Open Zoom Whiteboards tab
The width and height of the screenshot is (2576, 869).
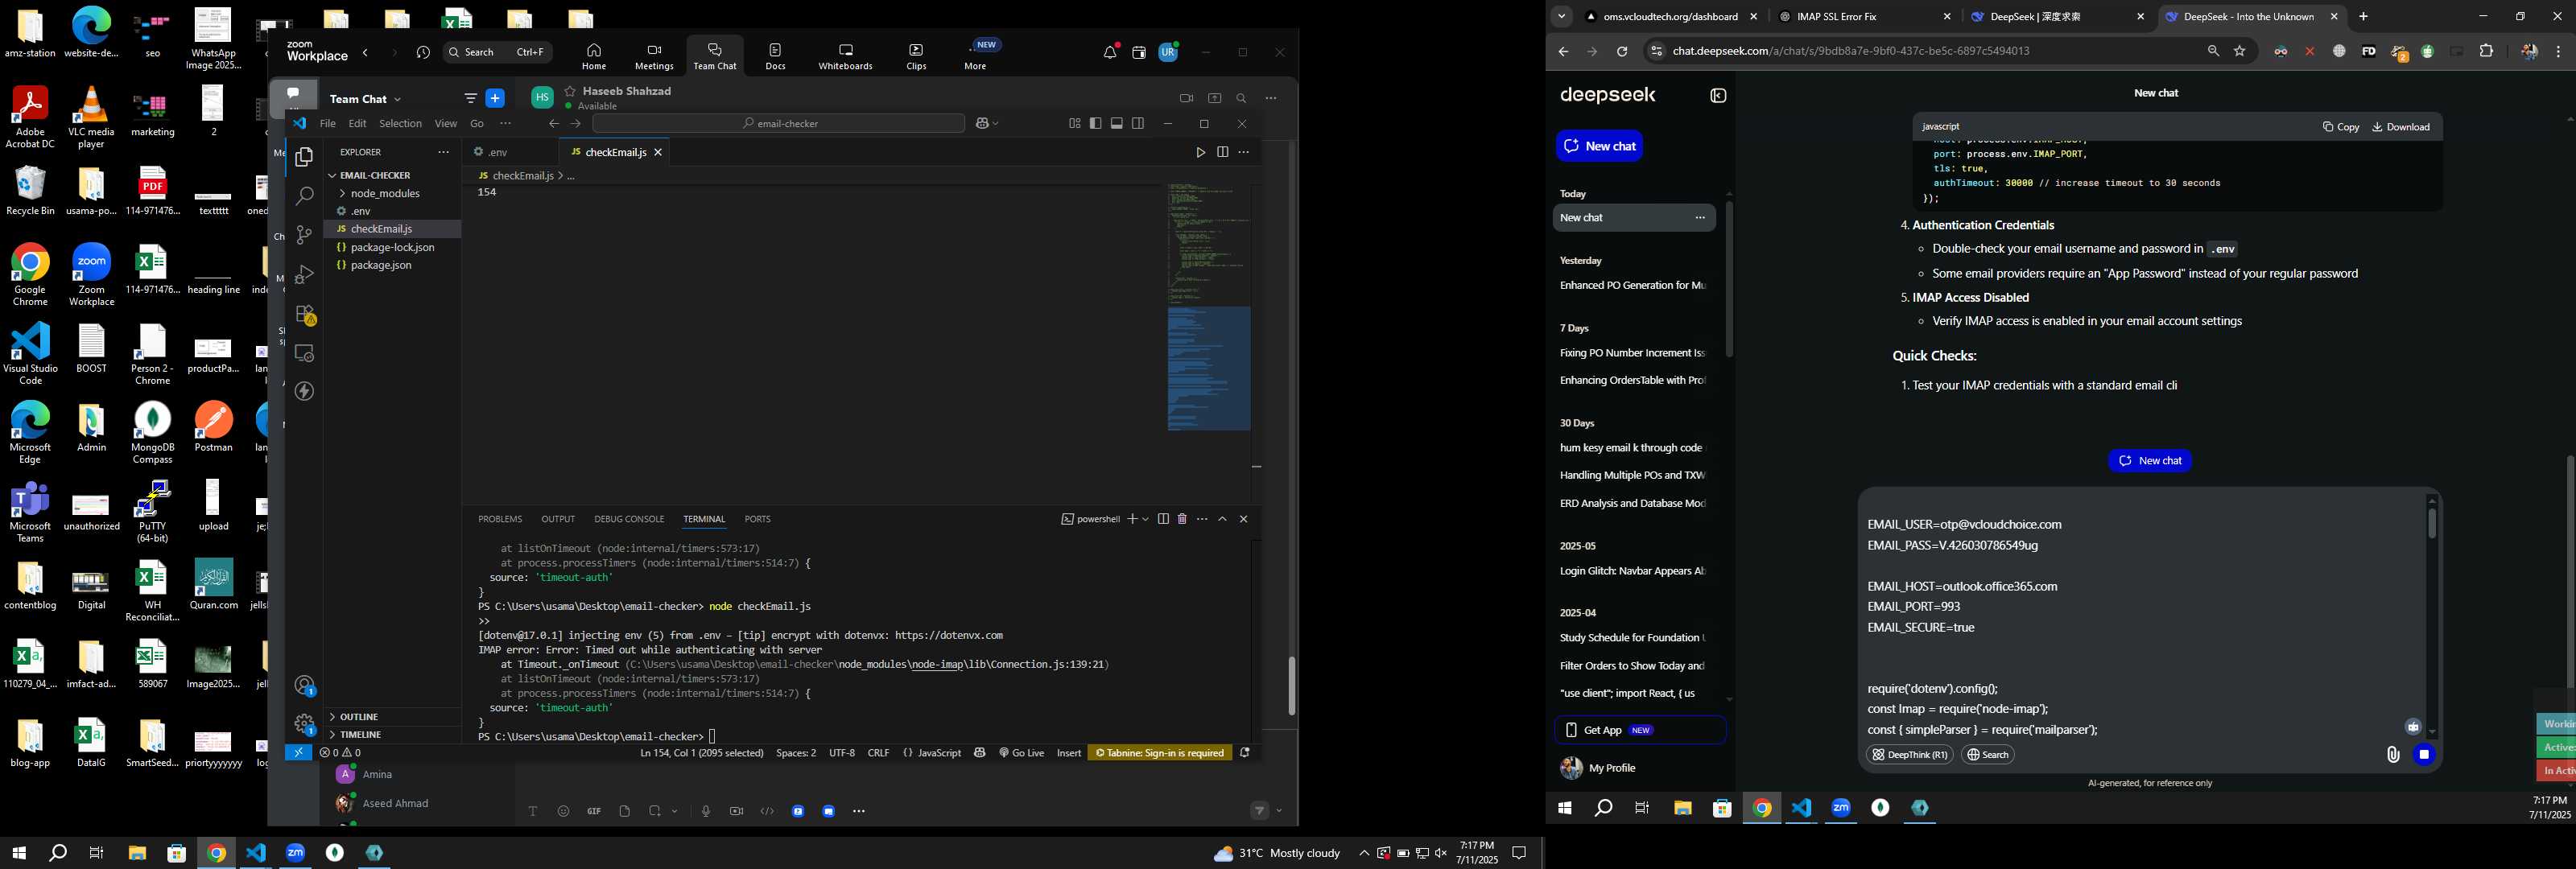[x=845, y=56]
